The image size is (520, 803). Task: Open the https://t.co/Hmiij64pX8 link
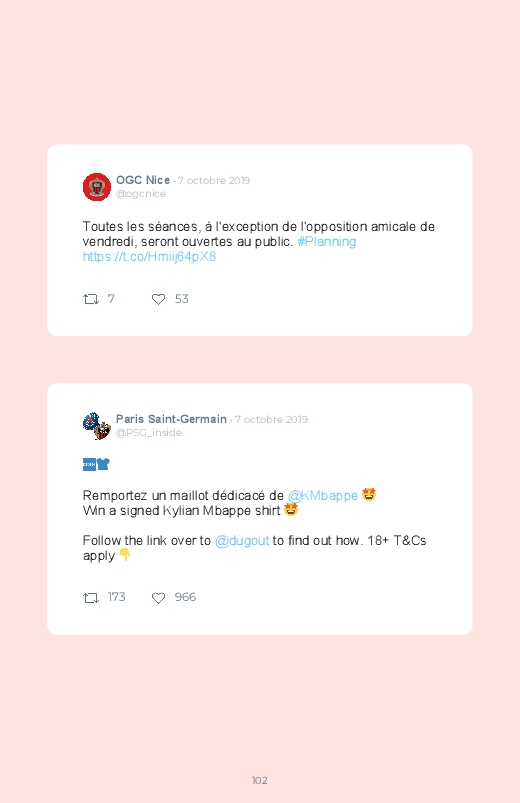click(x=149, y=257)
